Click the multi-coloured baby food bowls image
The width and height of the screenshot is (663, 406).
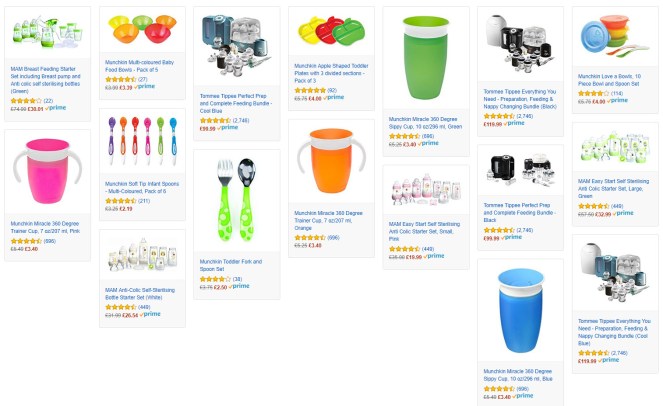point(142,29)
